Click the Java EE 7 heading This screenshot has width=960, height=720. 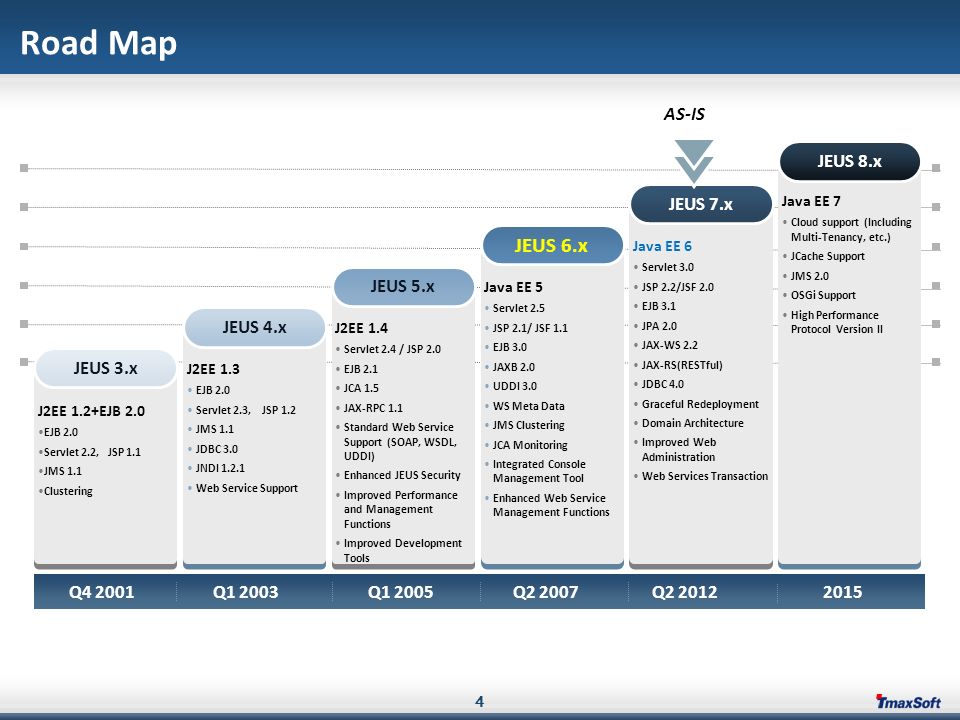coord(811,201)
